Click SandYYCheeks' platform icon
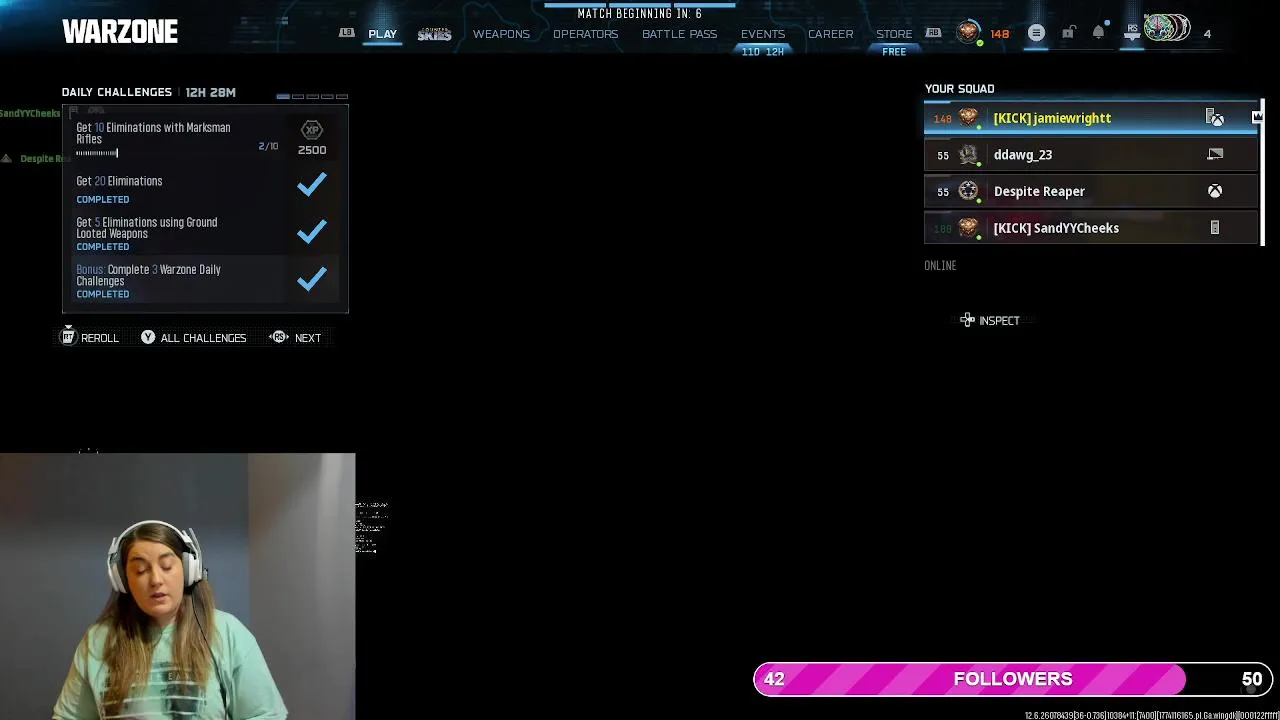The image size is (1280, 720). point(1215,228)
